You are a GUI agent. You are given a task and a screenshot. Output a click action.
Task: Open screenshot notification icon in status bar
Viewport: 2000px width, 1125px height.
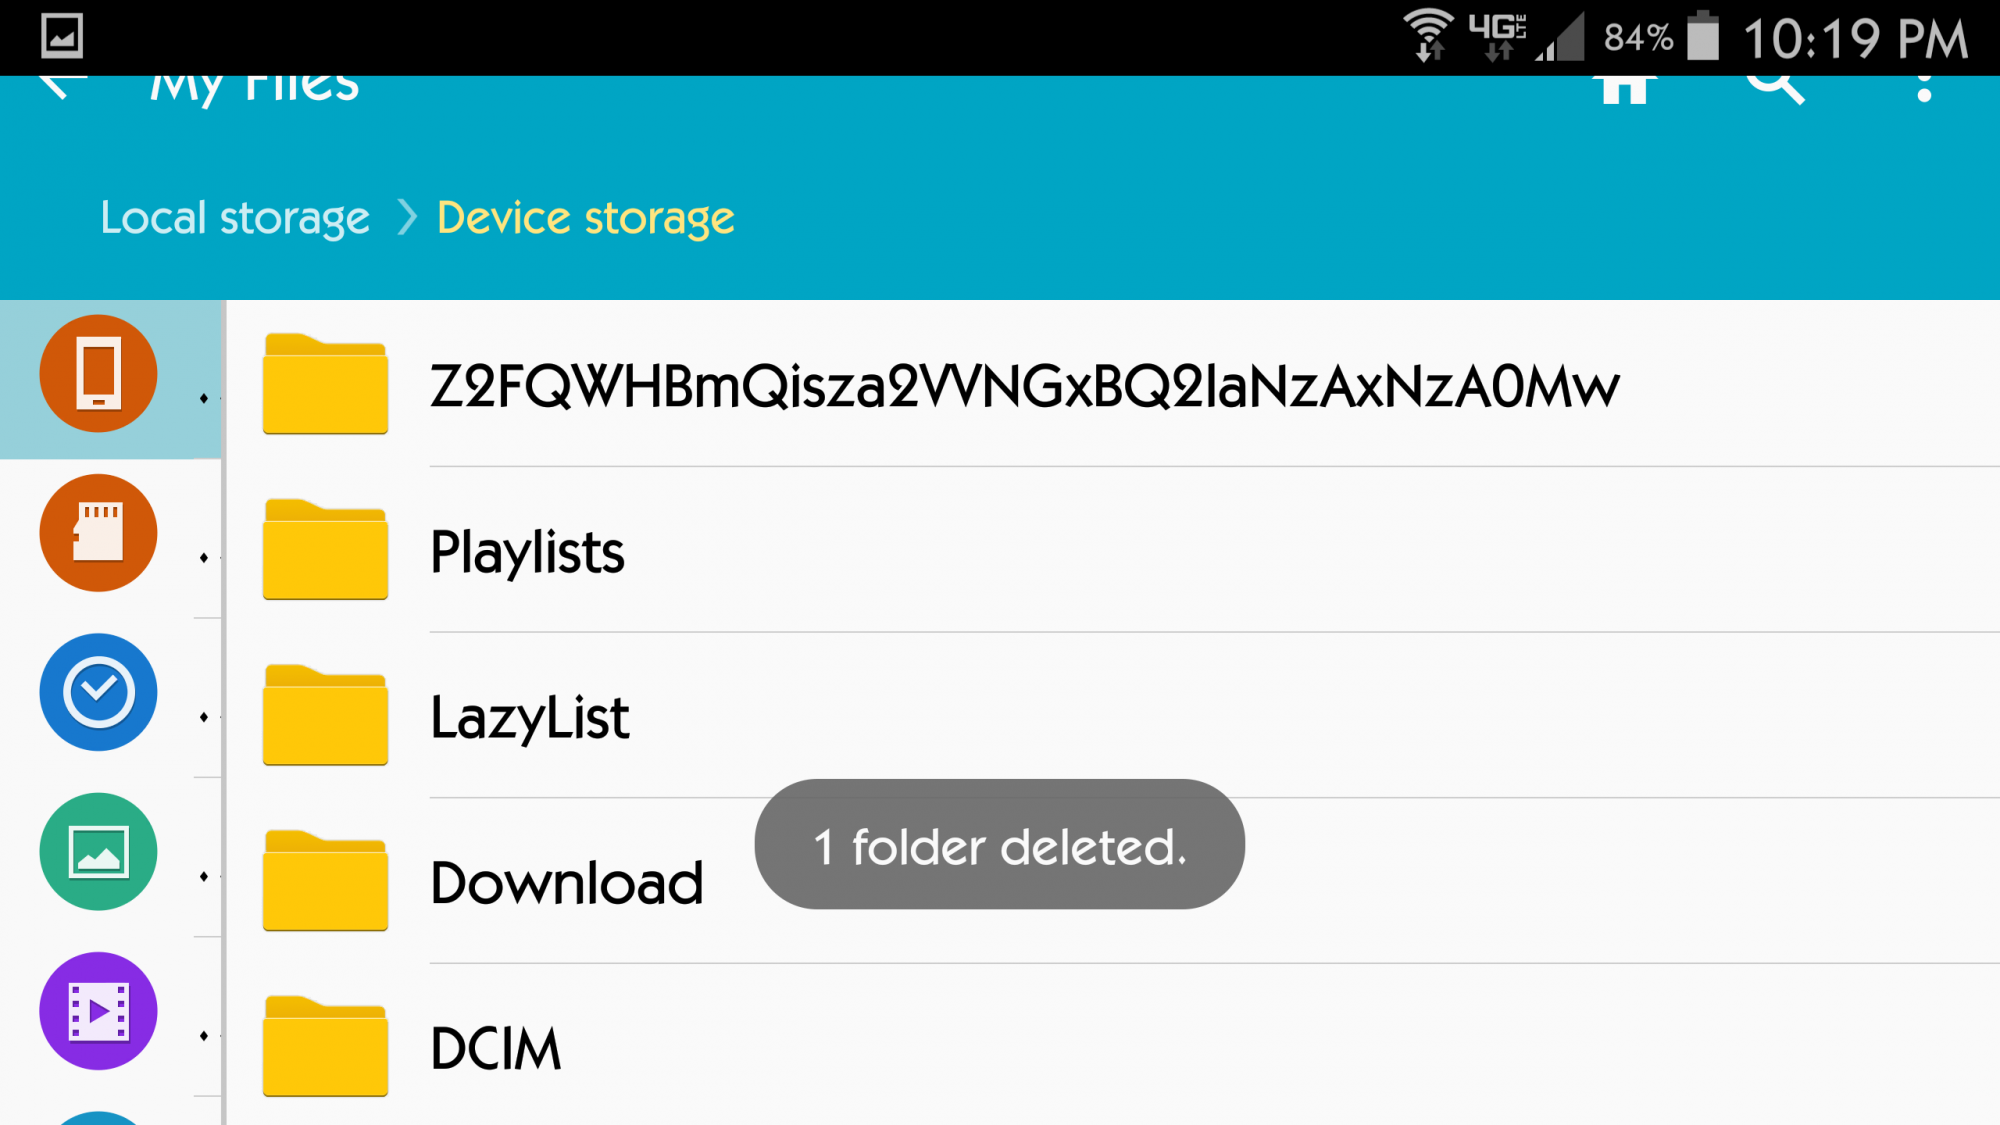tap(62, 37)
